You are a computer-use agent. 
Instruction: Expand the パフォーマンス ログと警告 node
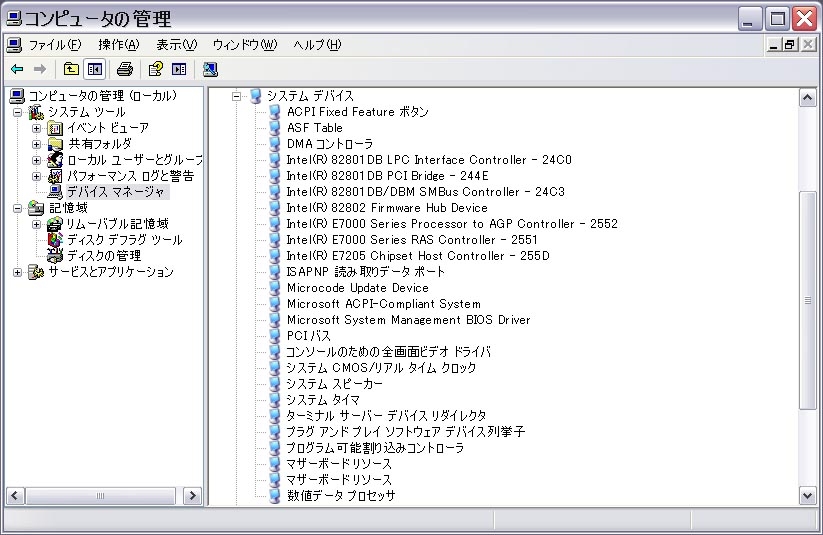(36, 176)
